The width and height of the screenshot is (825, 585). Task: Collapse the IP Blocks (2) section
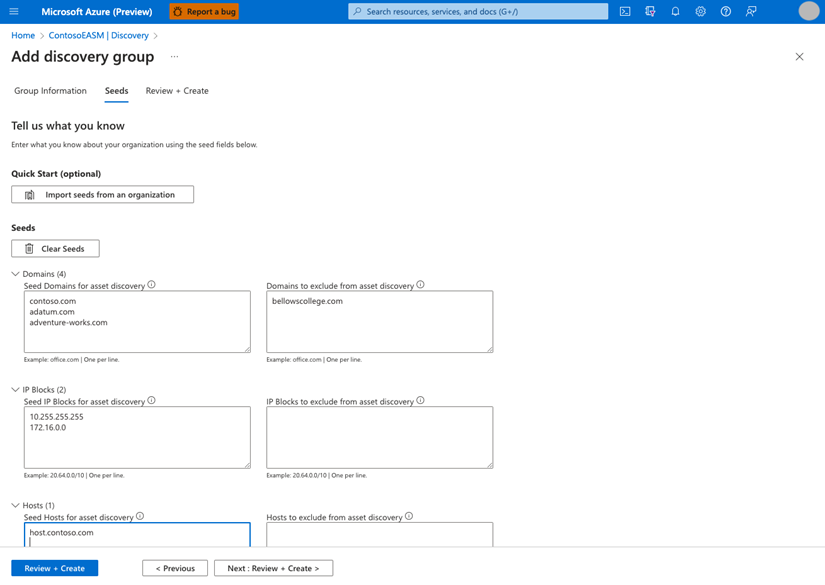pyautogui.click(x=13, y=389)
